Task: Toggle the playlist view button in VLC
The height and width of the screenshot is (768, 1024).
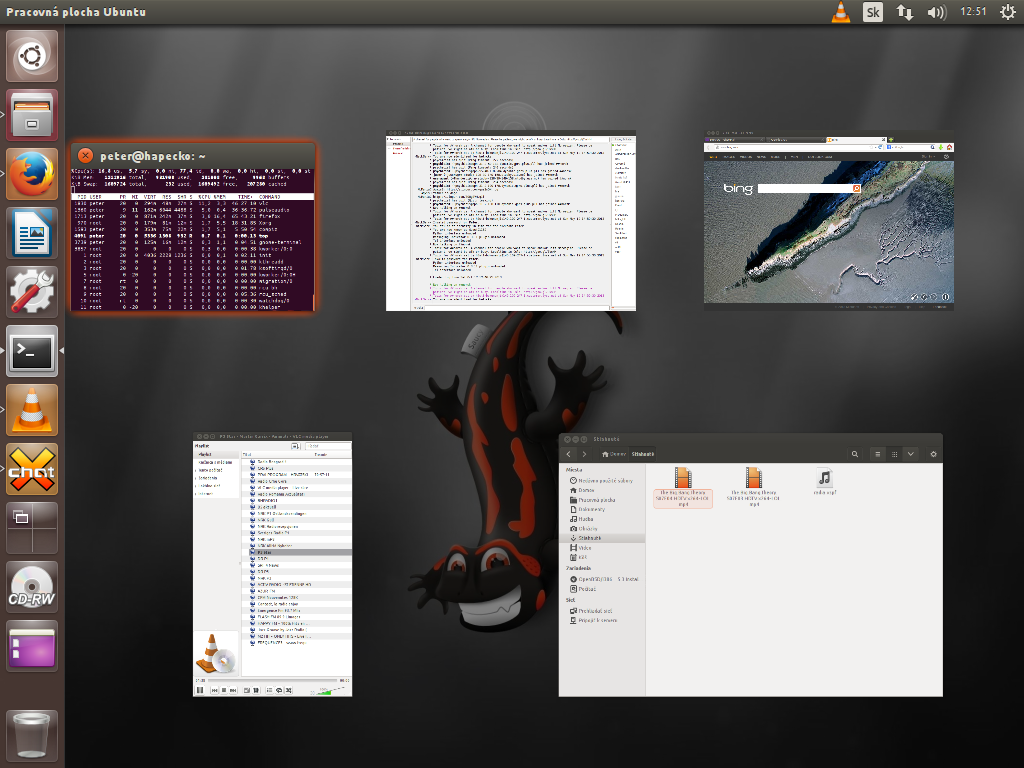Action: (x=269, y=690)
